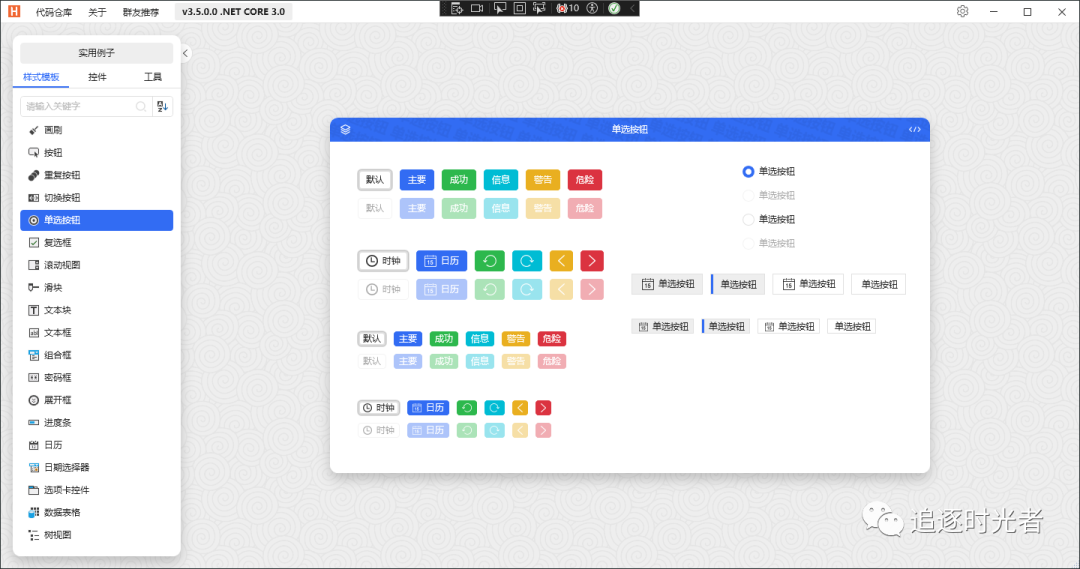1080x569 pixels.
Task: Click the live visual tree icon in debug bar
Action: point(457,8)
